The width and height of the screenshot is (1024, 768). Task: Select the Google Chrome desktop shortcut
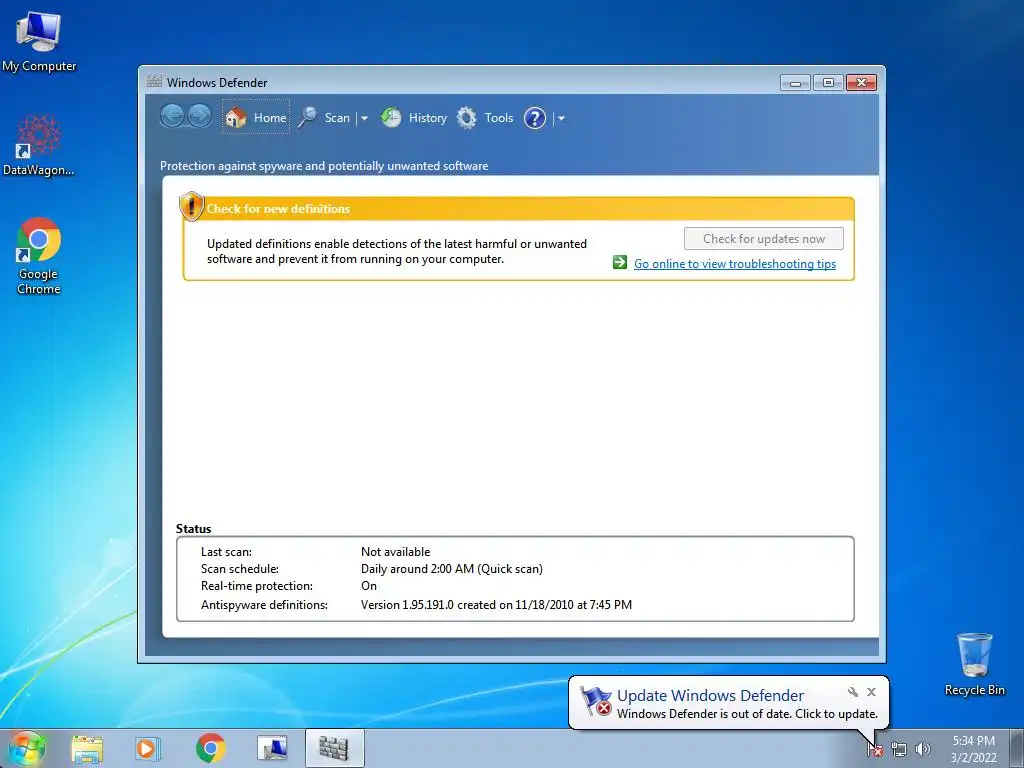(x=39, y=256)
